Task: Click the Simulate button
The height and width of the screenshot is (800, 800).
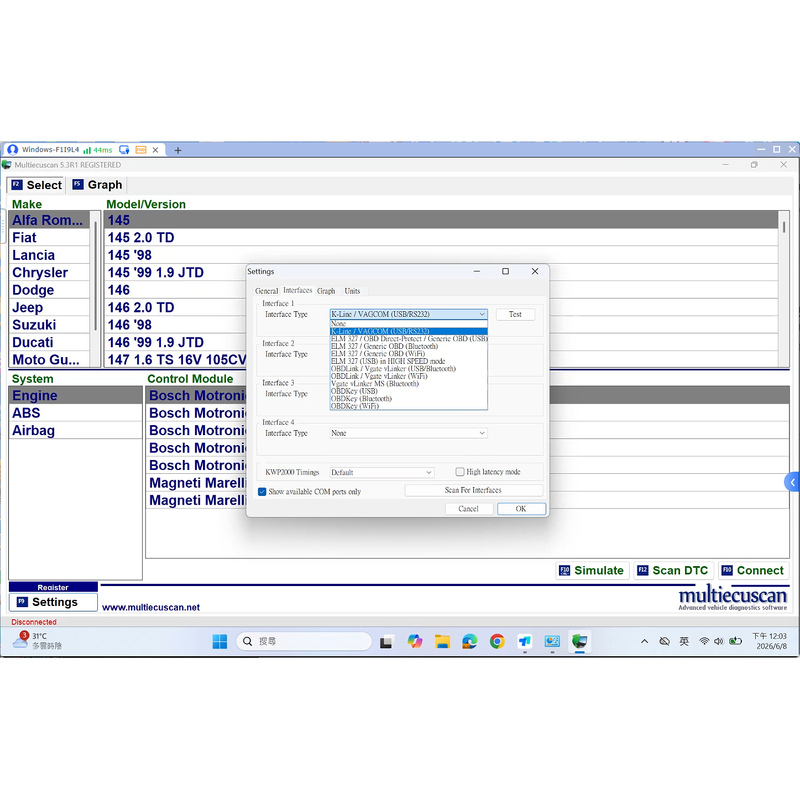Action: tap(592, 570)
